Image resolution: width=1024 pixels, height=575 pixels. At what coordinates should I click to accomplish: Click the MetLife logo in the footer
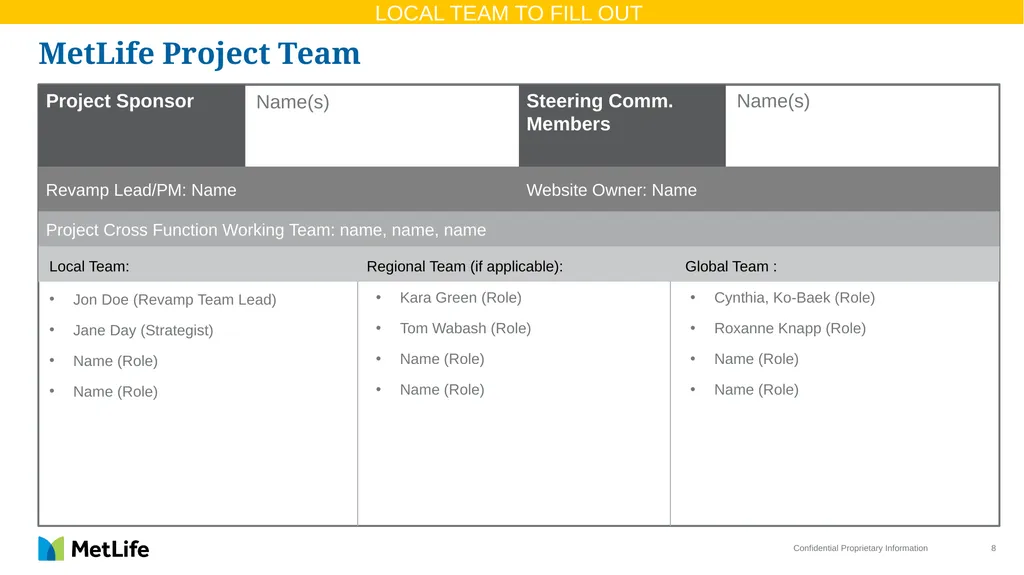[x=93, y=549]
